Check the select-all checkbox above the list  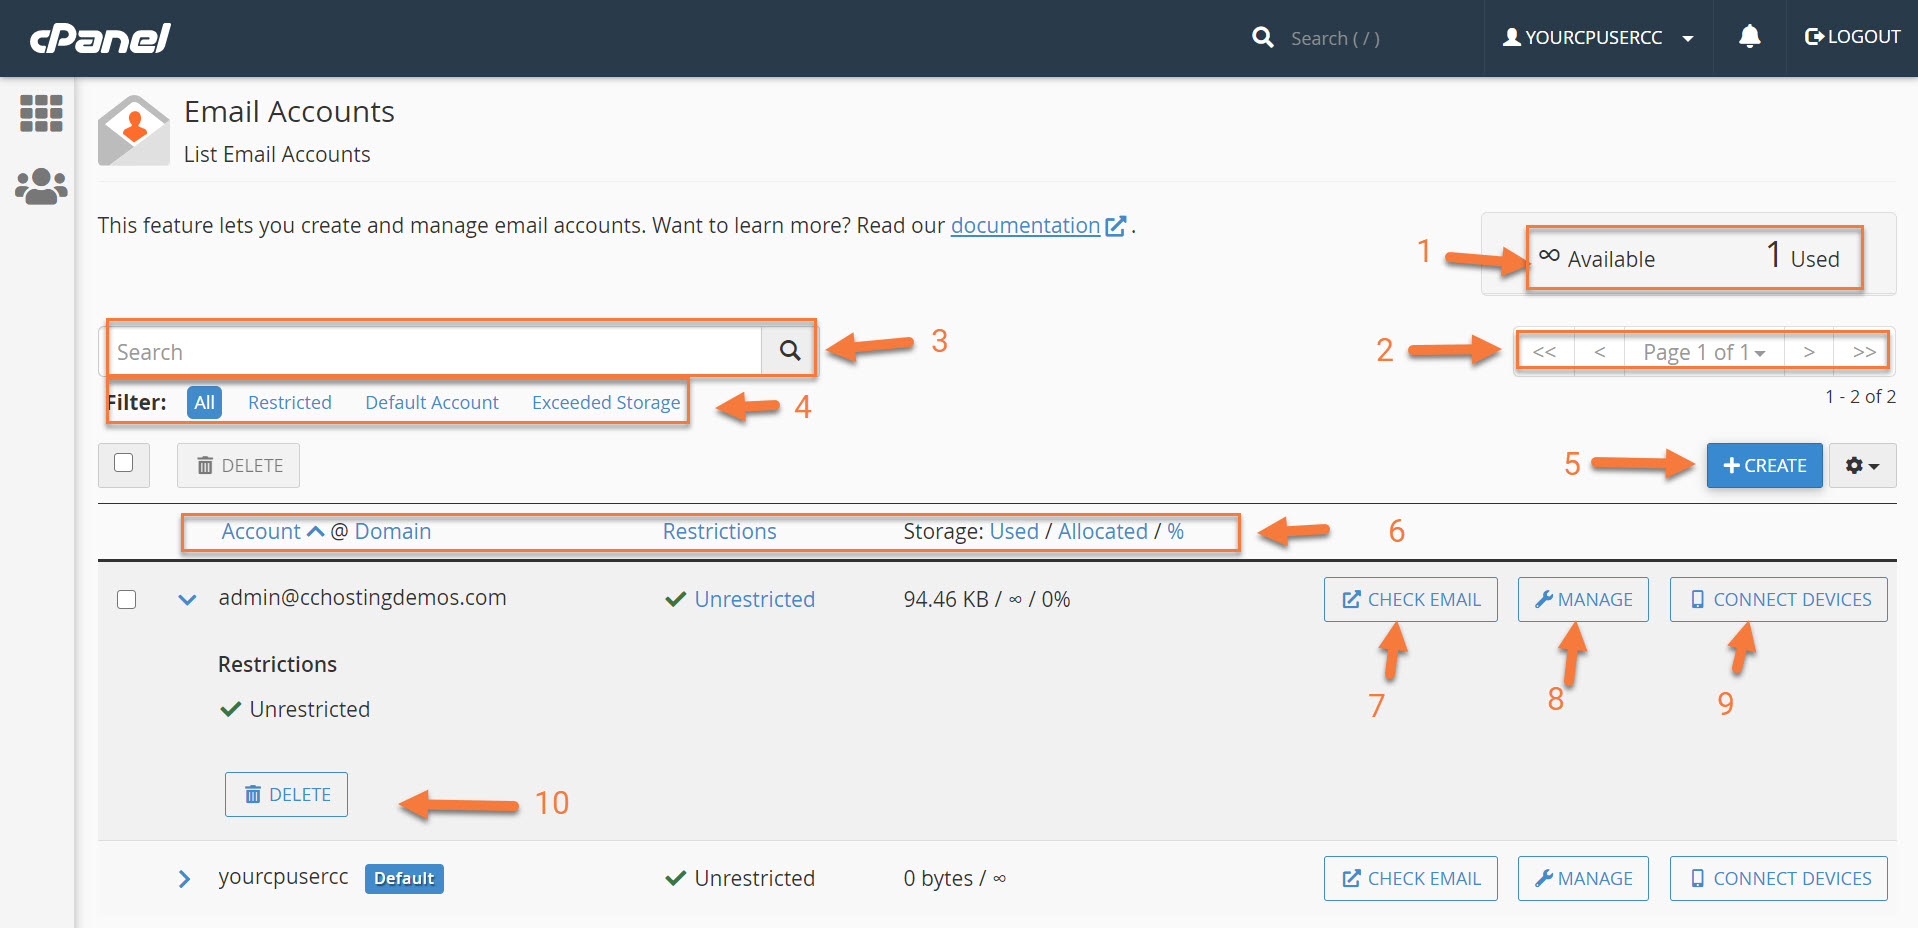pos(124,464)
